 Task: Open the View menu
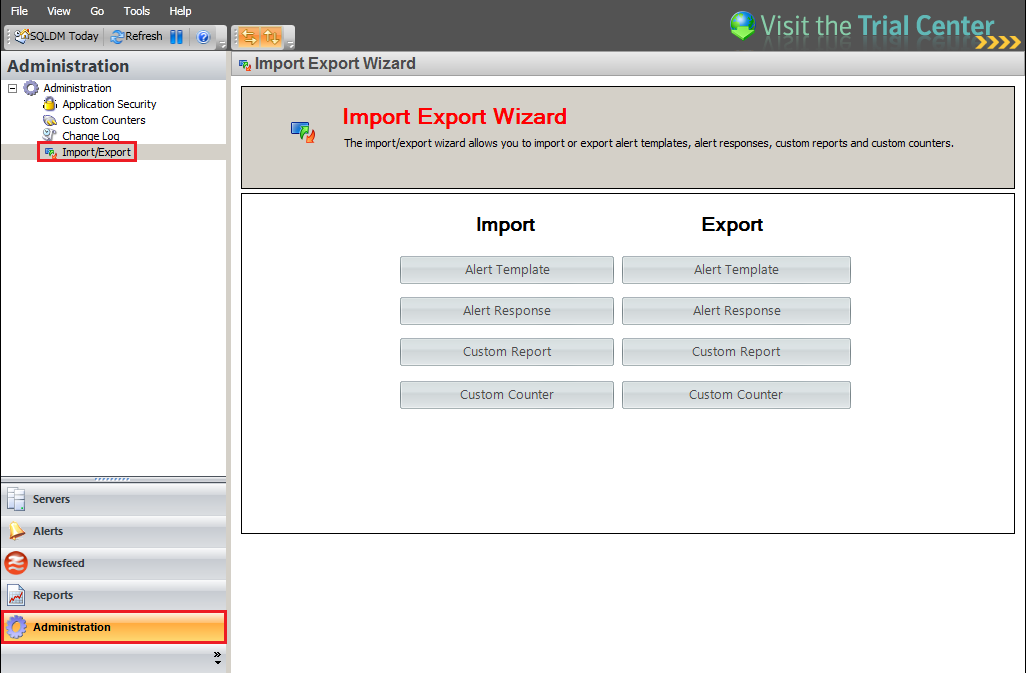pos(58,11)
